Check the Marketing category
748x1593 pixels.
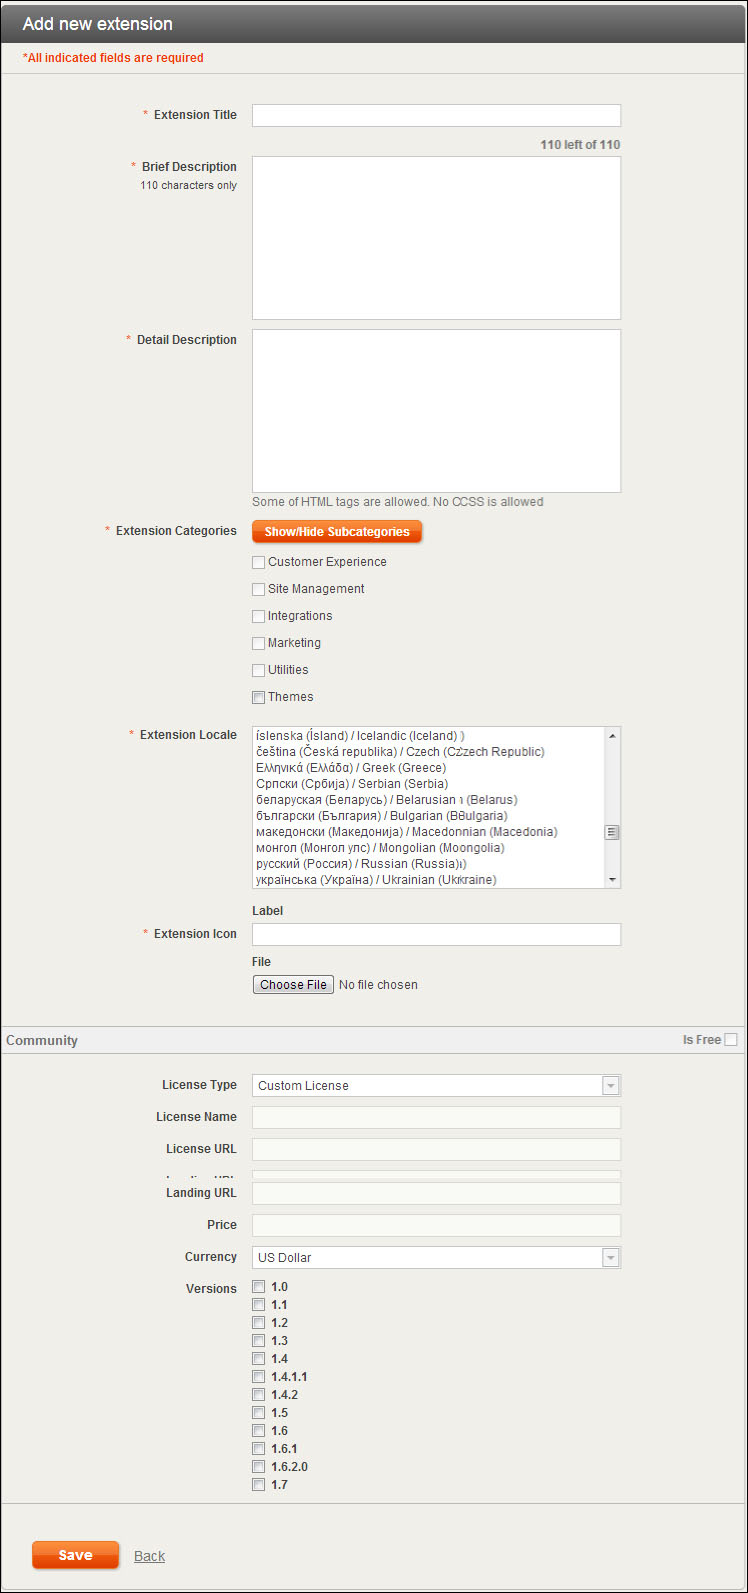[259, 644]
